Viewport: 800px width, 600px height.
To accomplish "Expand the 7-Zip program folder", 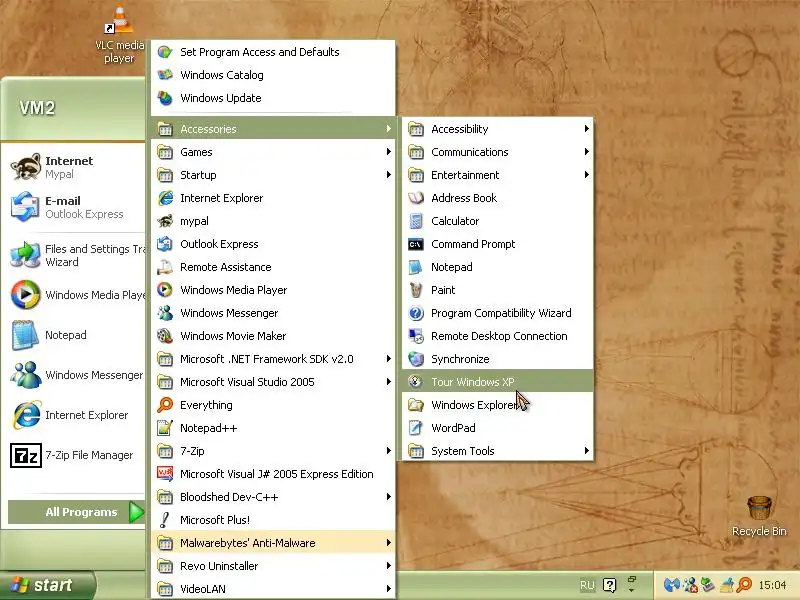I will pos(273,451).
